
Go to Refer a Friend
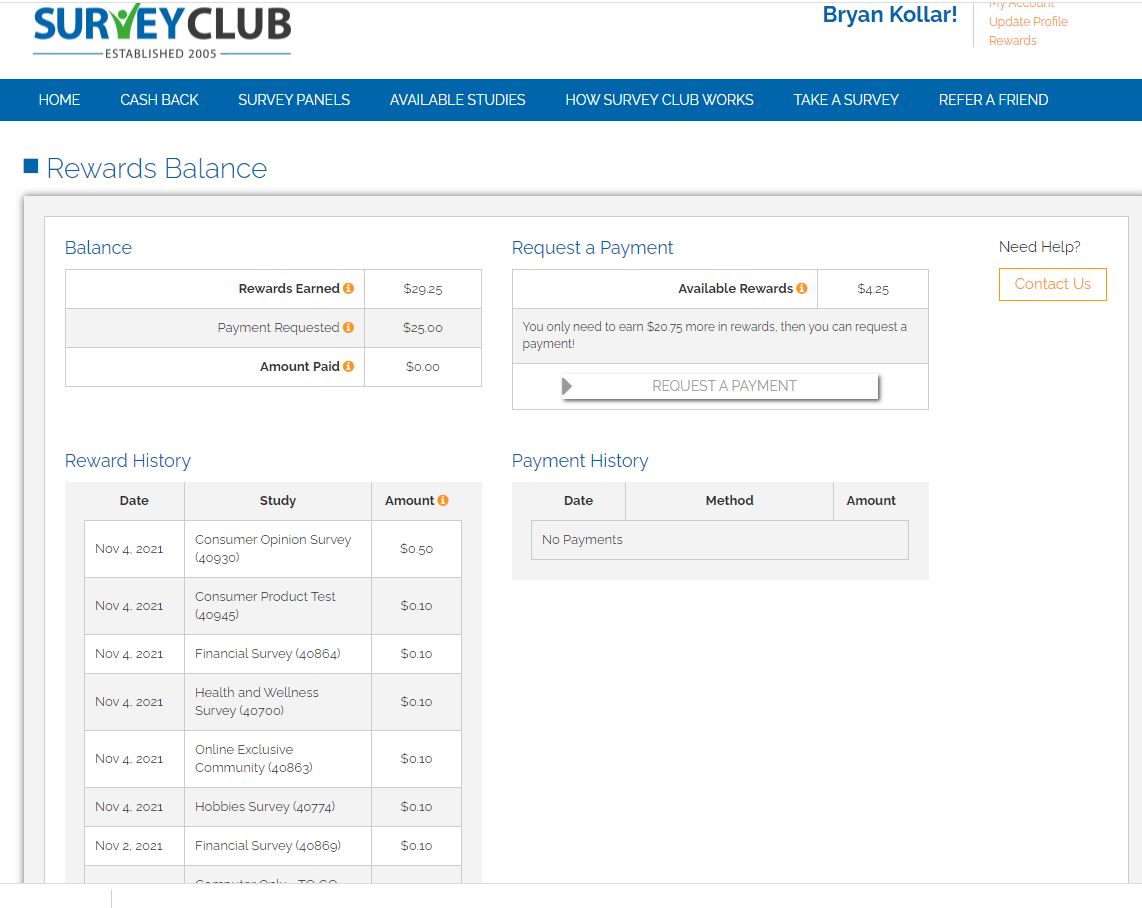click(x=993, y=100)
